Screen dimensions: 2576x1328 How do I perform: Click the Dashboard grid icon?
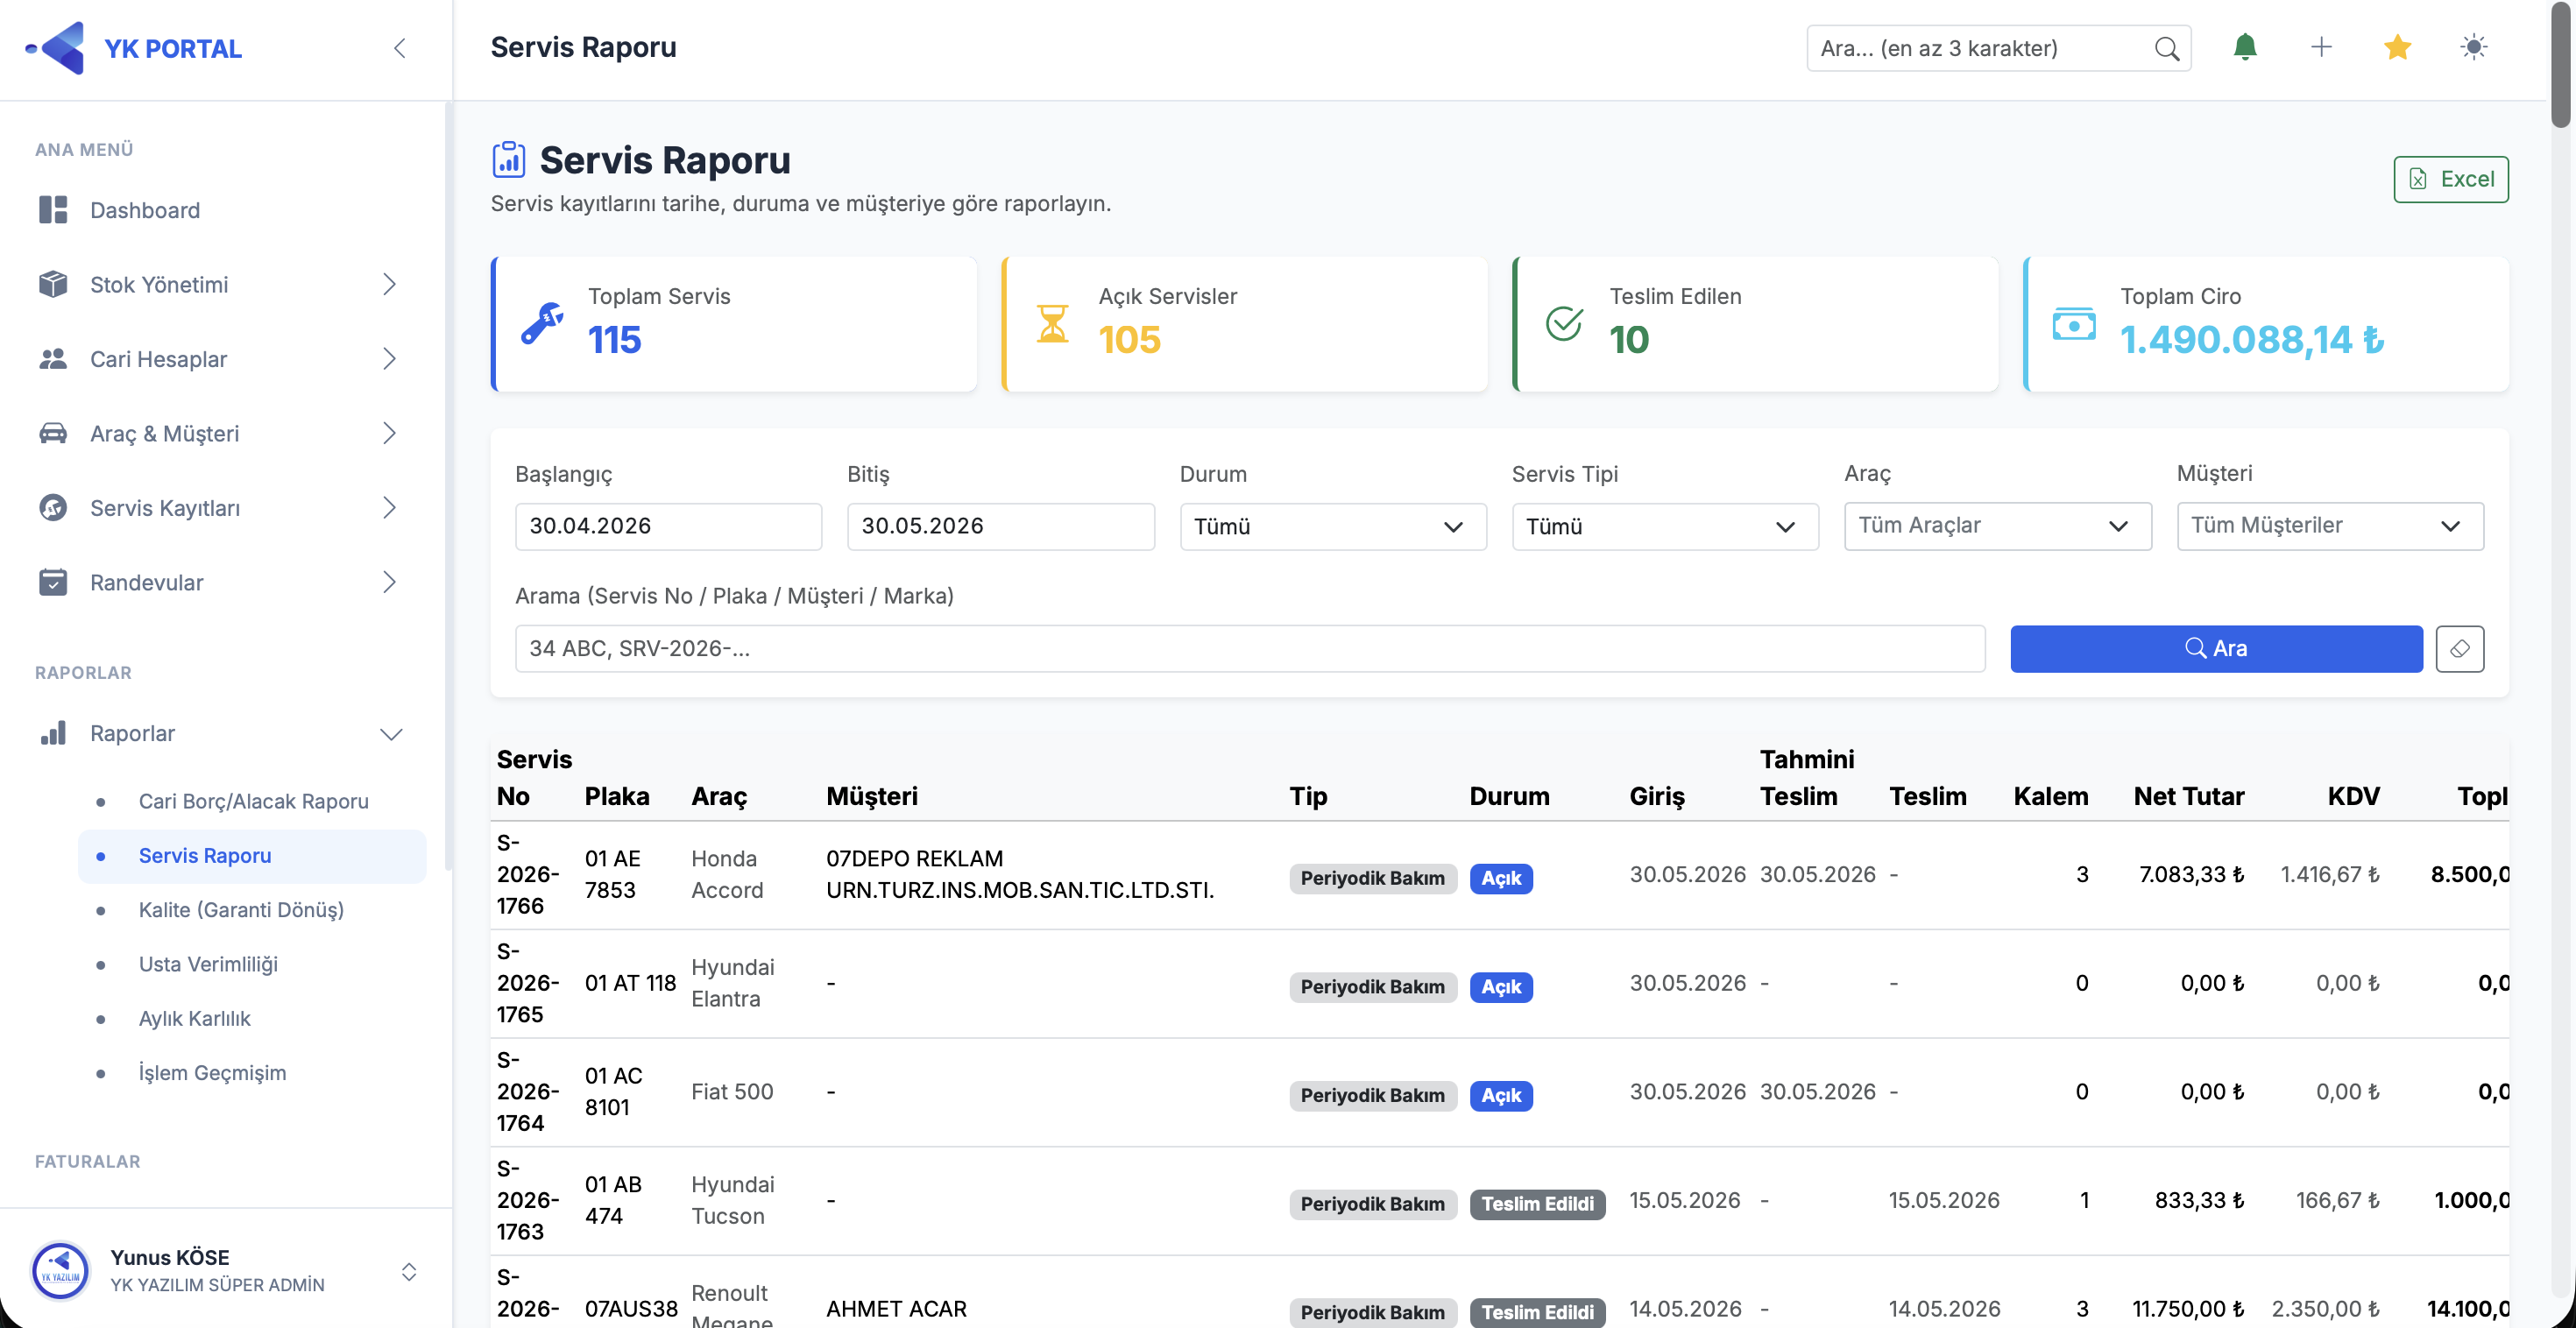point(53,210)
